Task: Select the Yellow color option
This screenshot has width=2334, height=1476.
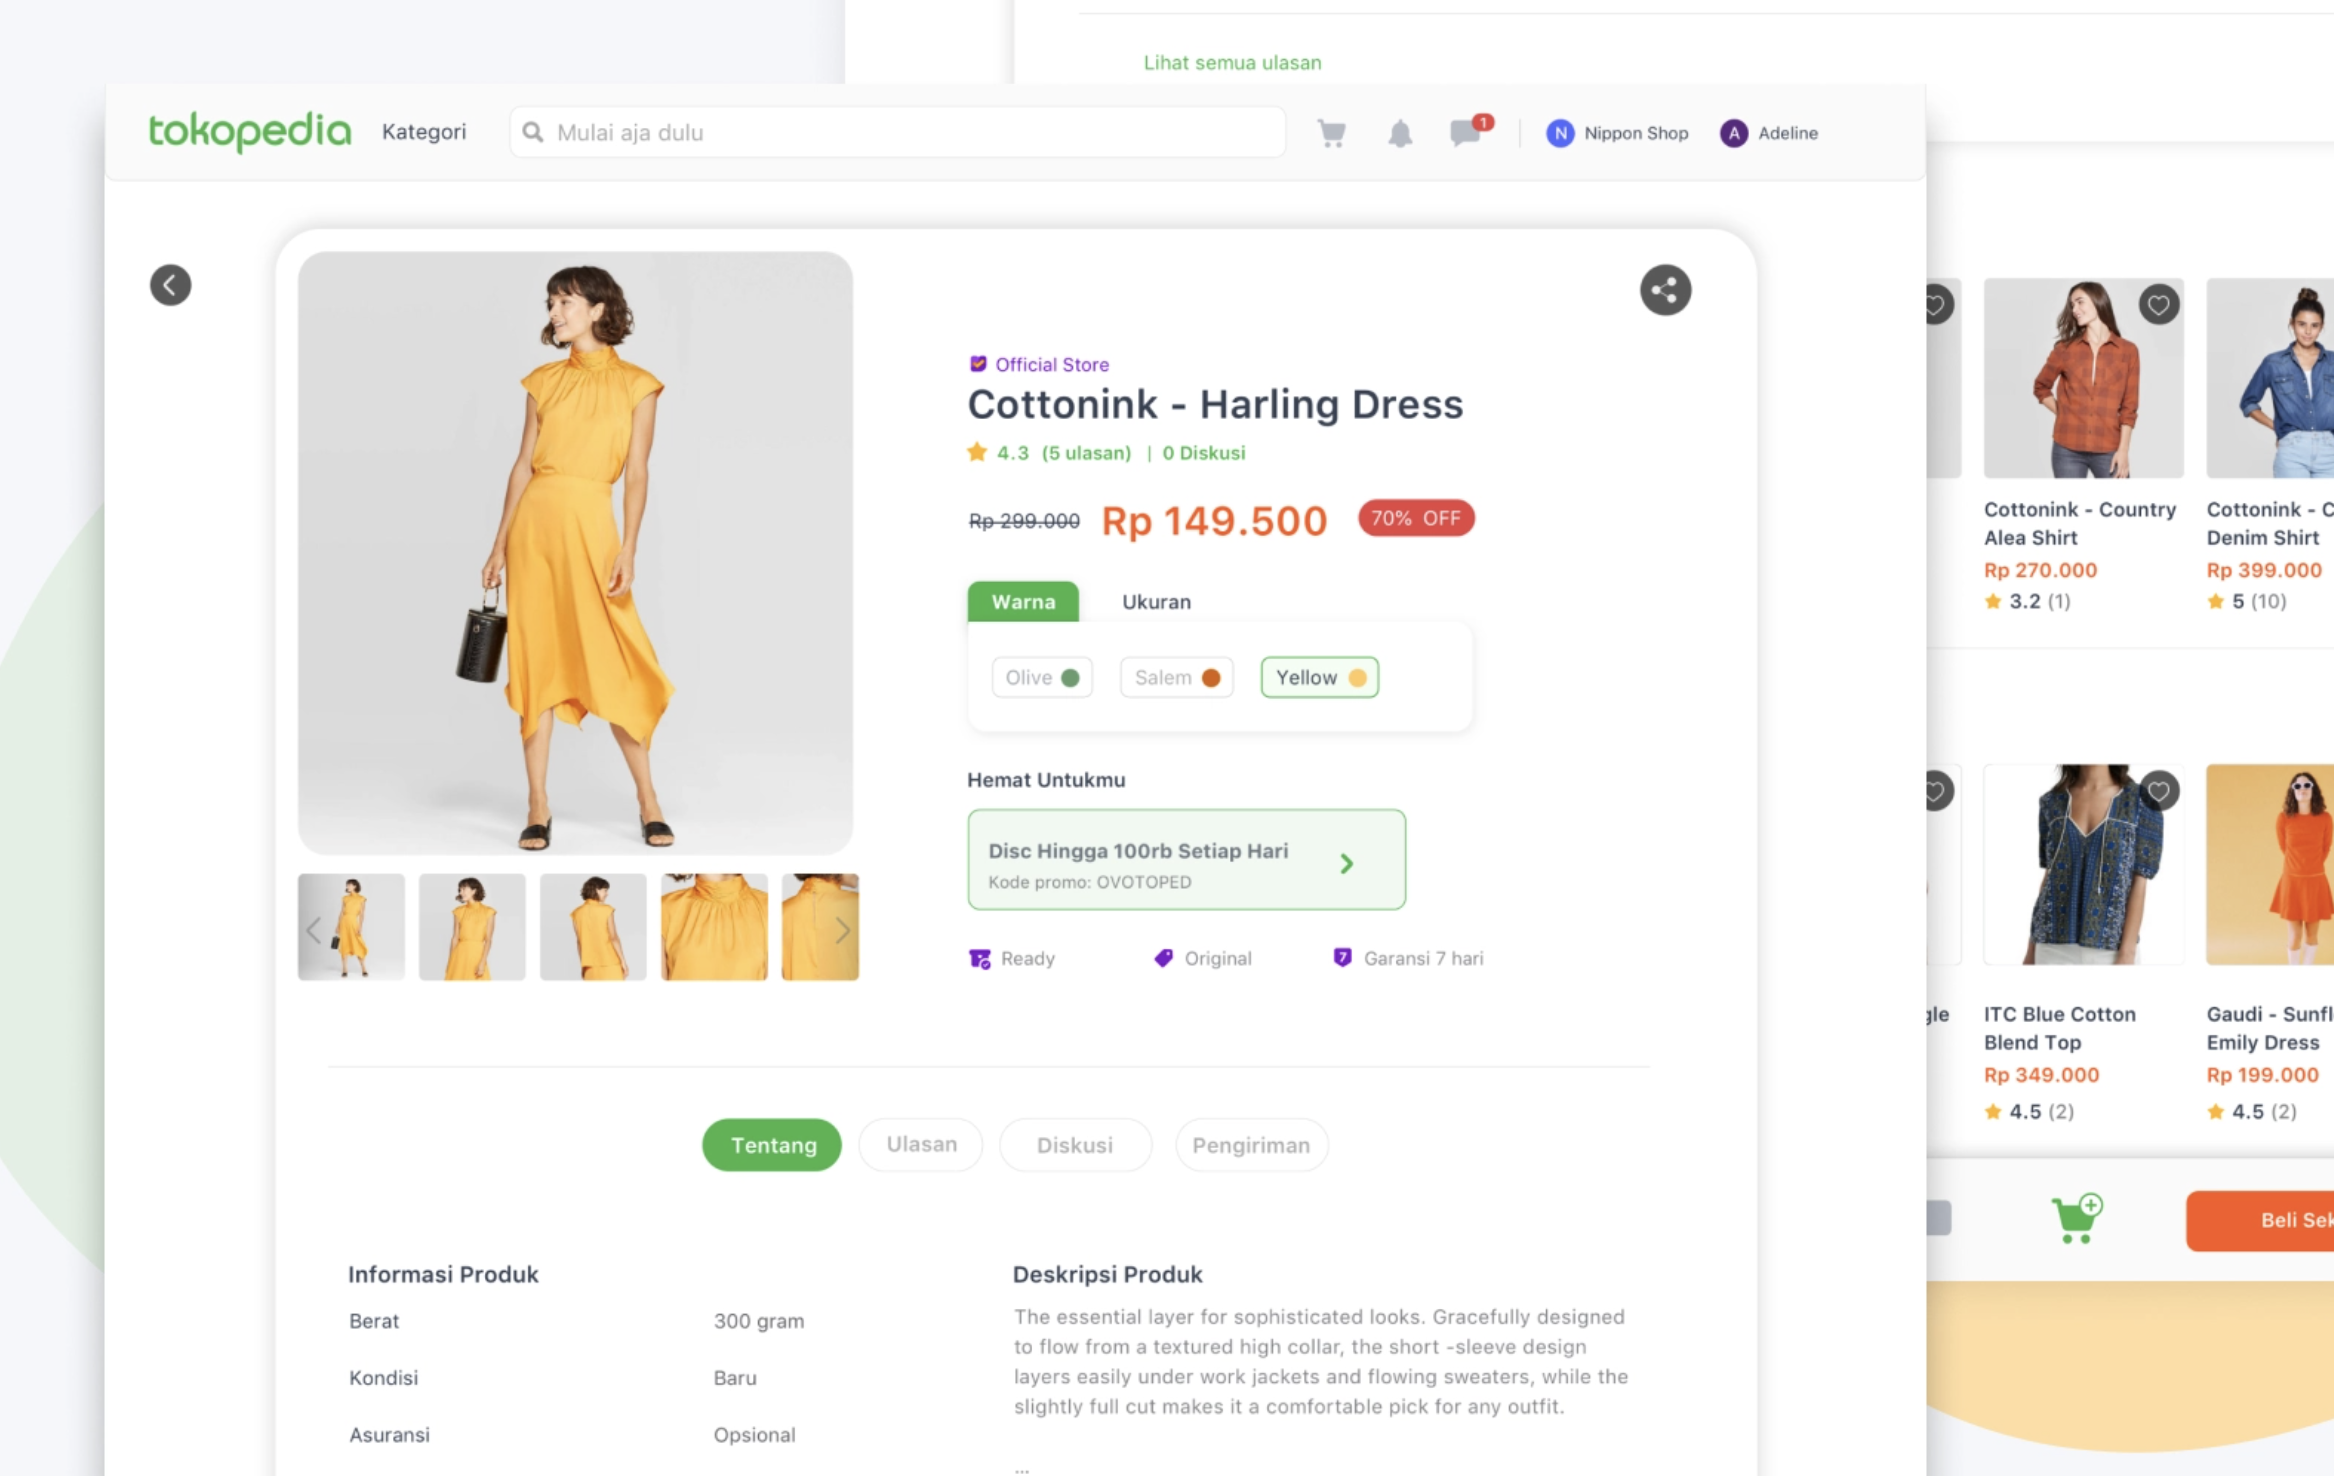Action: point(1319,677)
